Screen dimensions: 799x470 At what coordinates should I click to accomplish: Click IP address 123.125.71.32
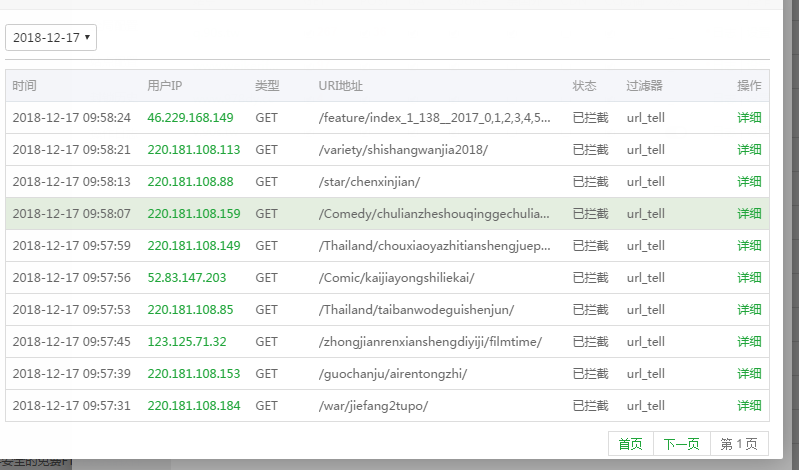tap(187, 342)
